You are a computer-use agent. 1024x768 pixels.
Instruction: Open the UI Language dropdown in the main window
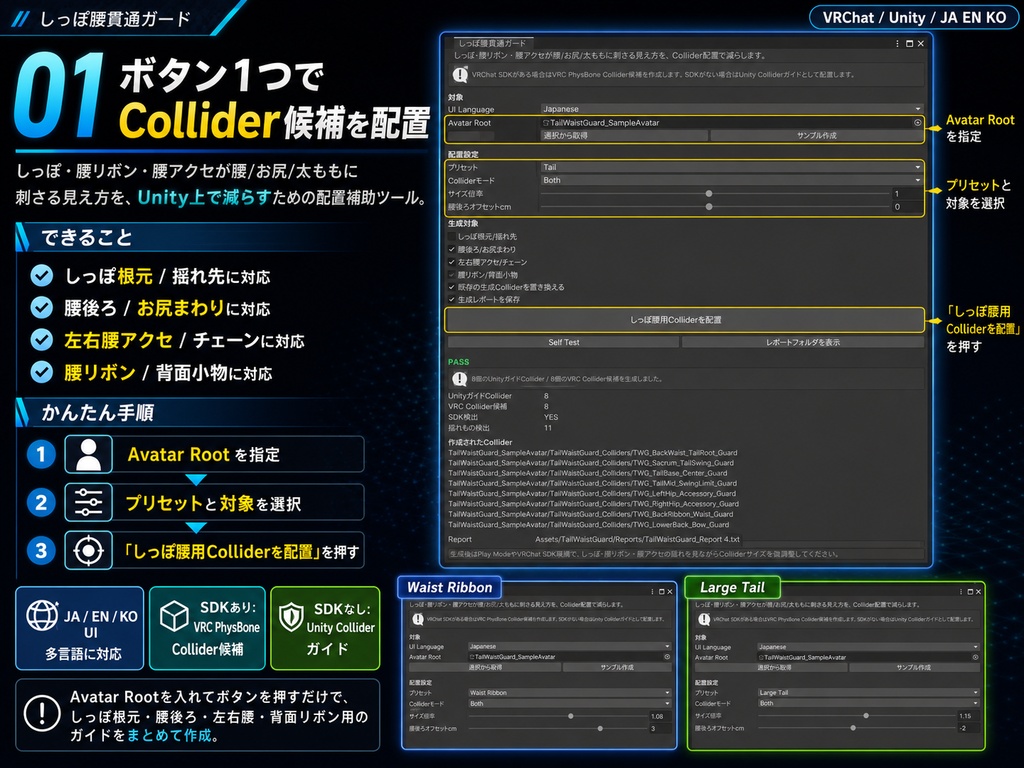[x=731, y=109]
